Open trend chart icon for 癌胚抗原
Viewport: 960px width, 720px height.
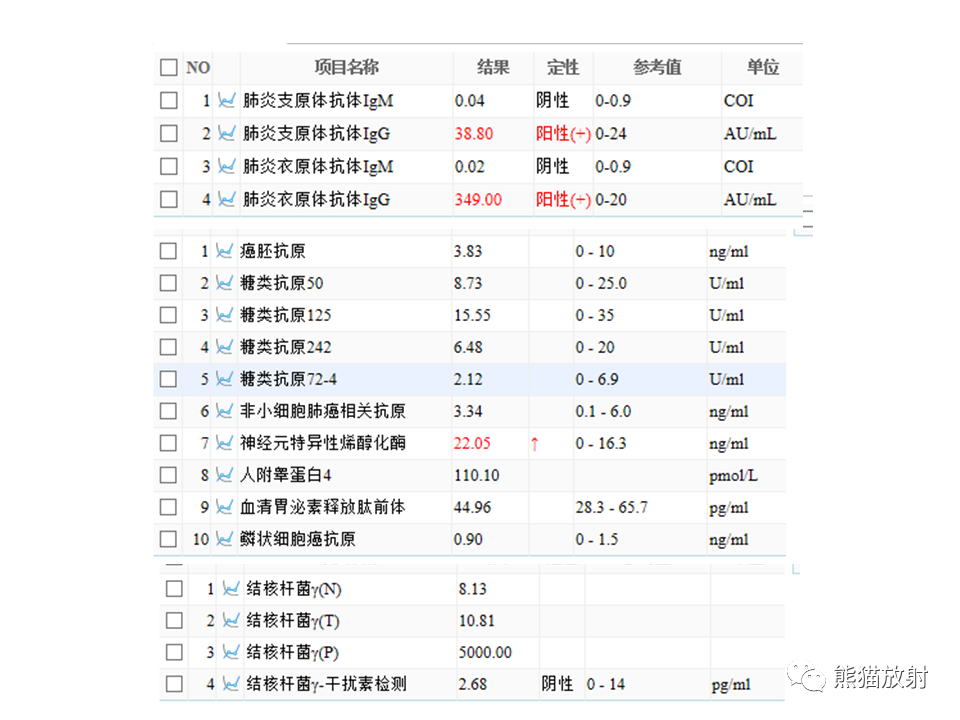click(225, 251)
